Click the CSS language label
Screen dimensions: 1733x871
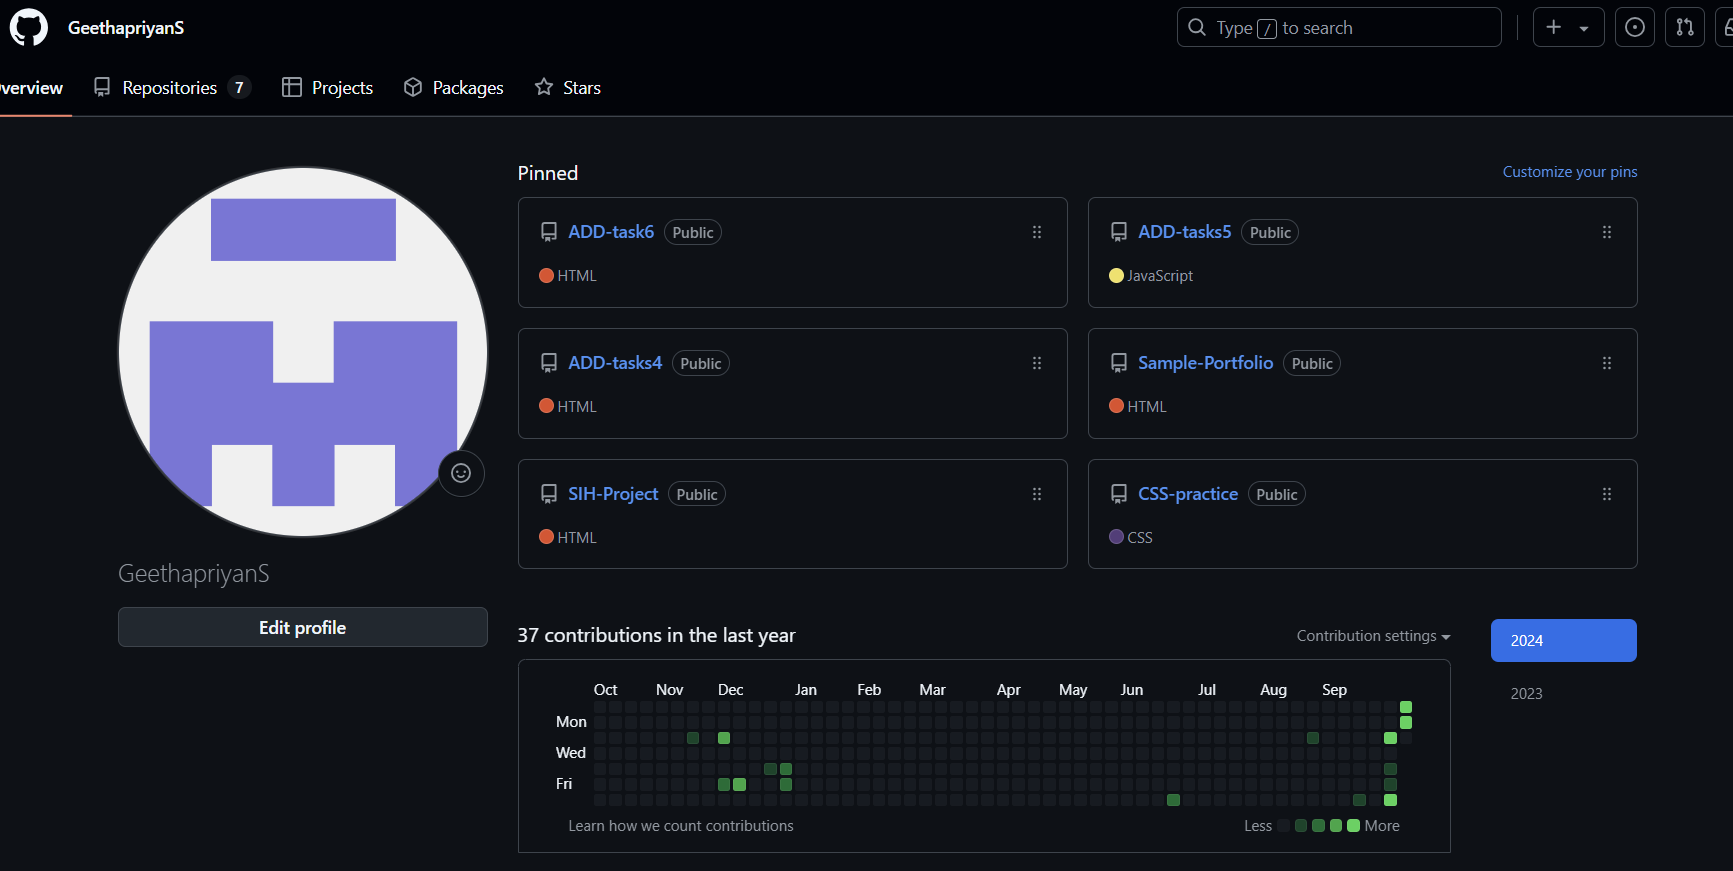[1140, 538]
